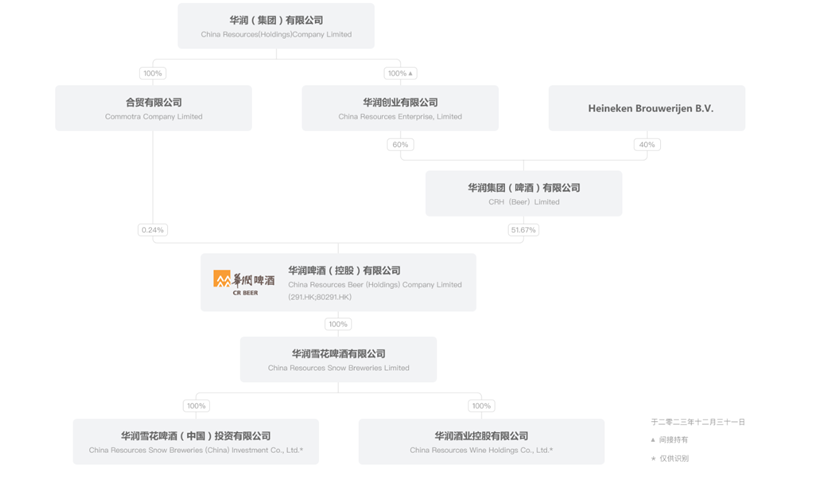Viewport: 827px width, 482px height.
Task: Click the 60% ownership label
Action: [x=400, y=144]
